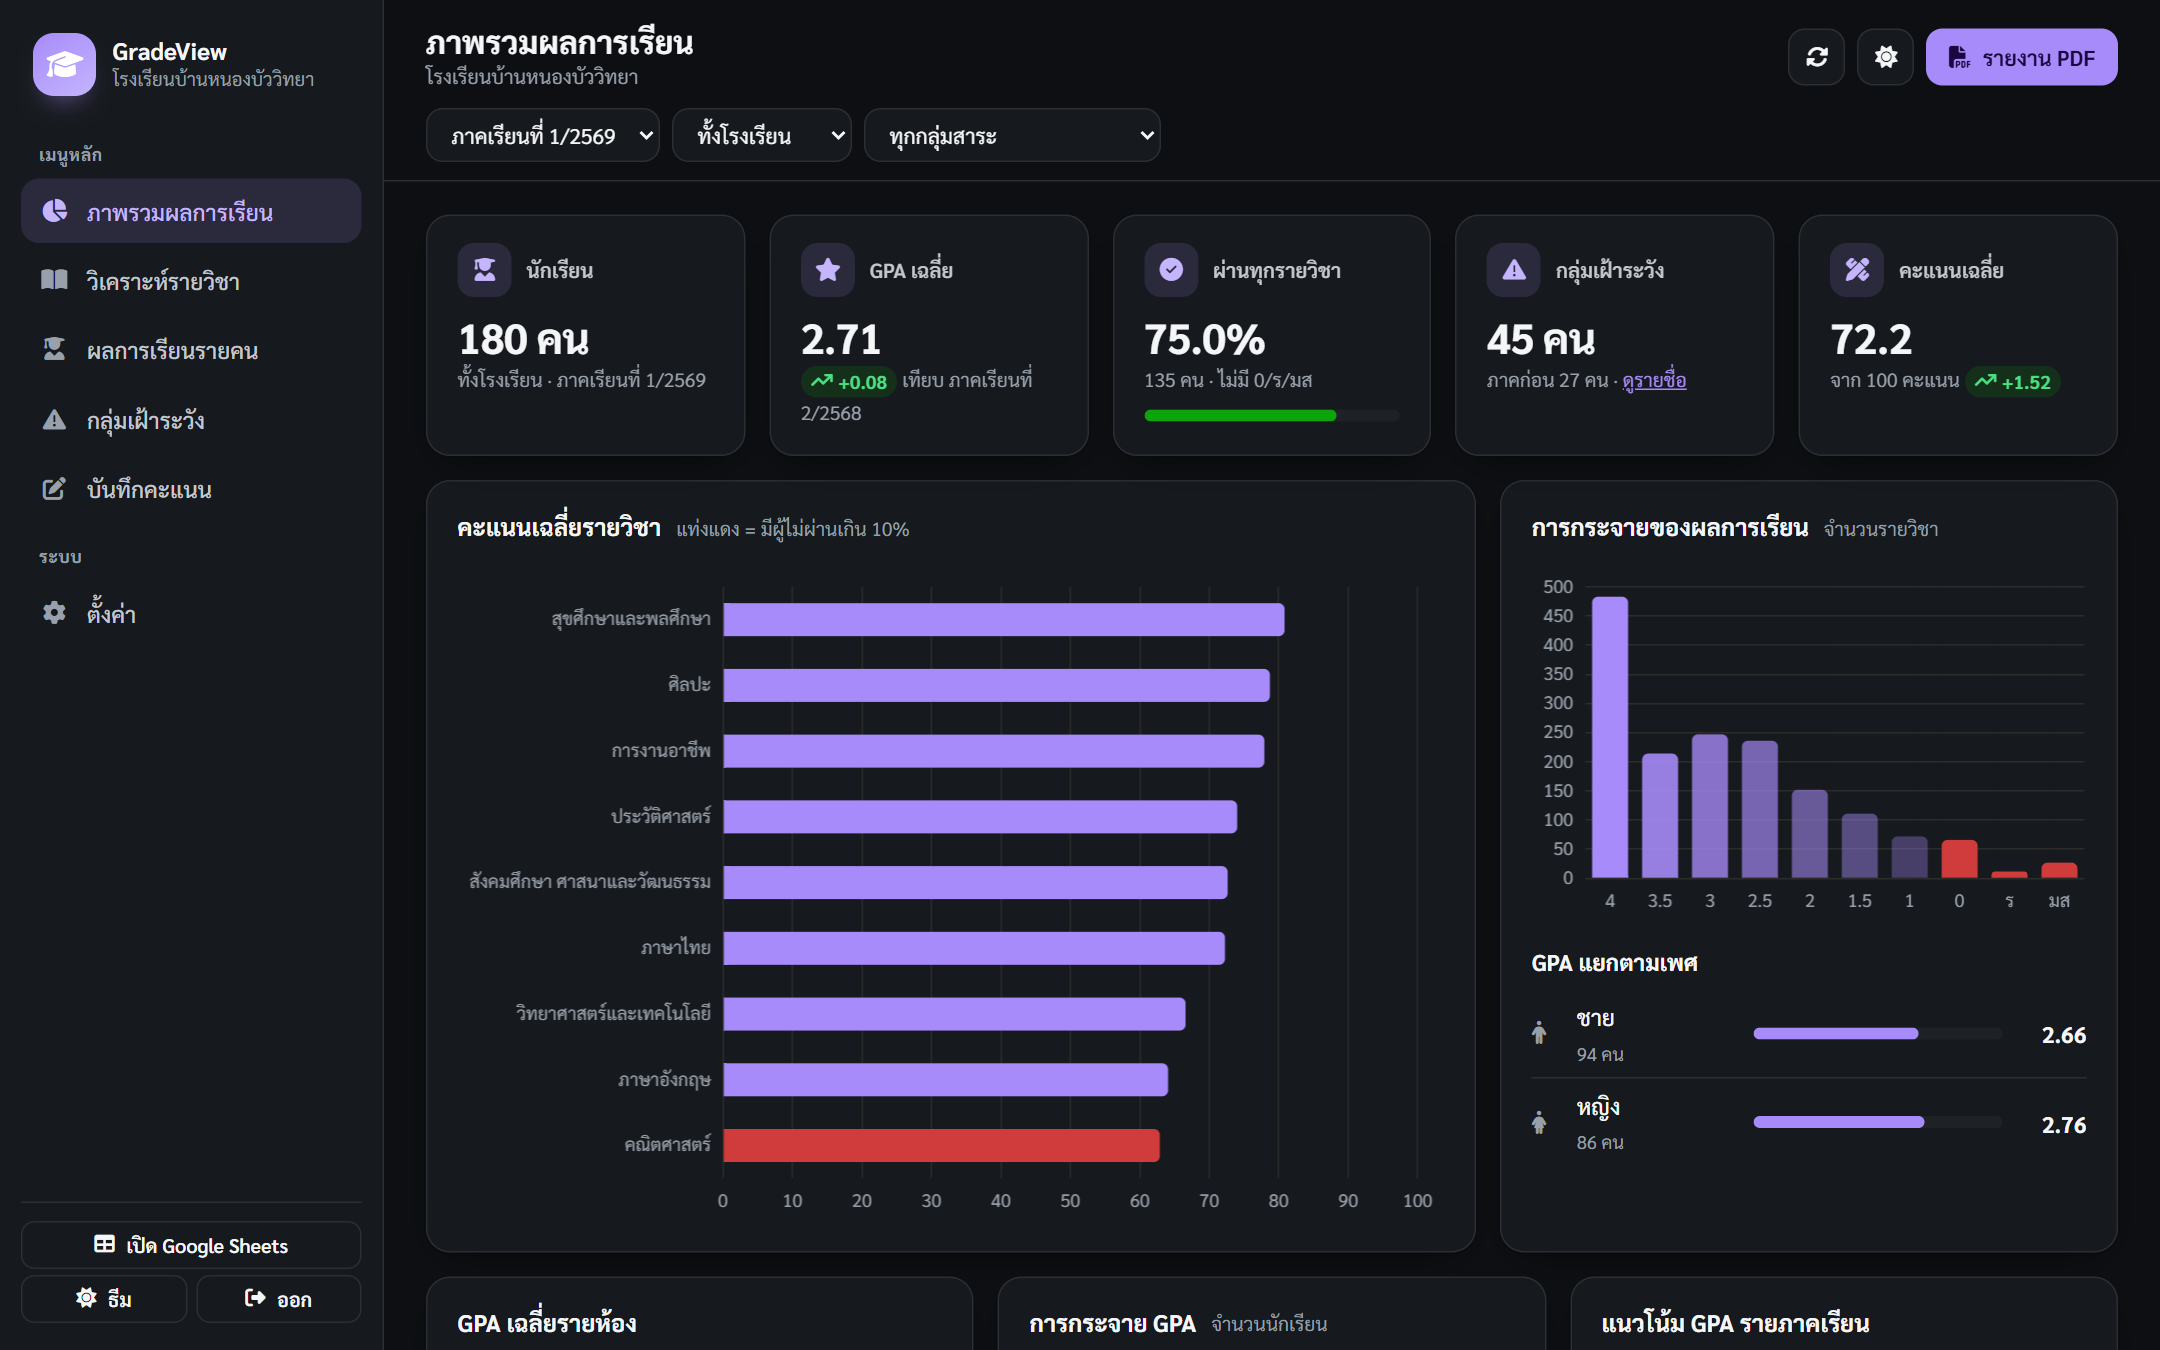Viewport: 2160px width, 1350px height.
Task: Click the female person icon beside หญิง
Action: 1539,1122
